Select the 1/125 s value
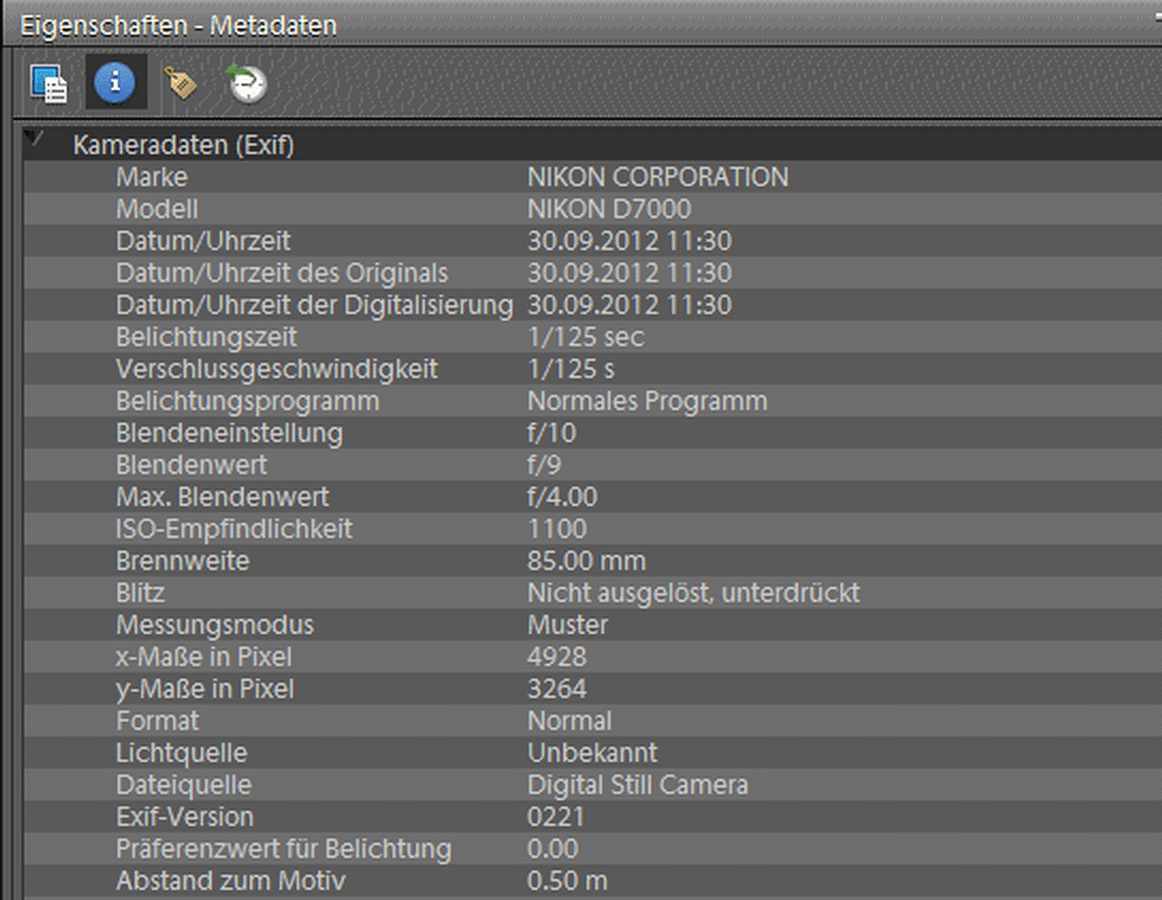Image resolution: width=1162 pixels, height=900 pixels. 571,369
